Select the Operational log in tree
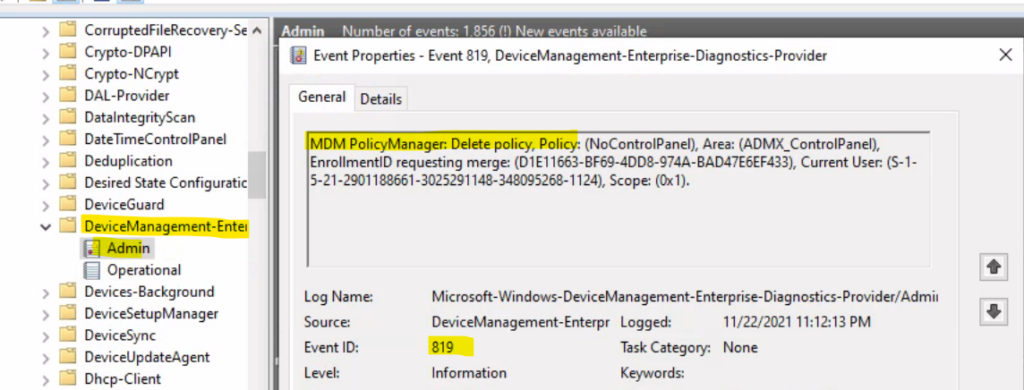The width and height of the screenshot is (1024, 390). 144,270
